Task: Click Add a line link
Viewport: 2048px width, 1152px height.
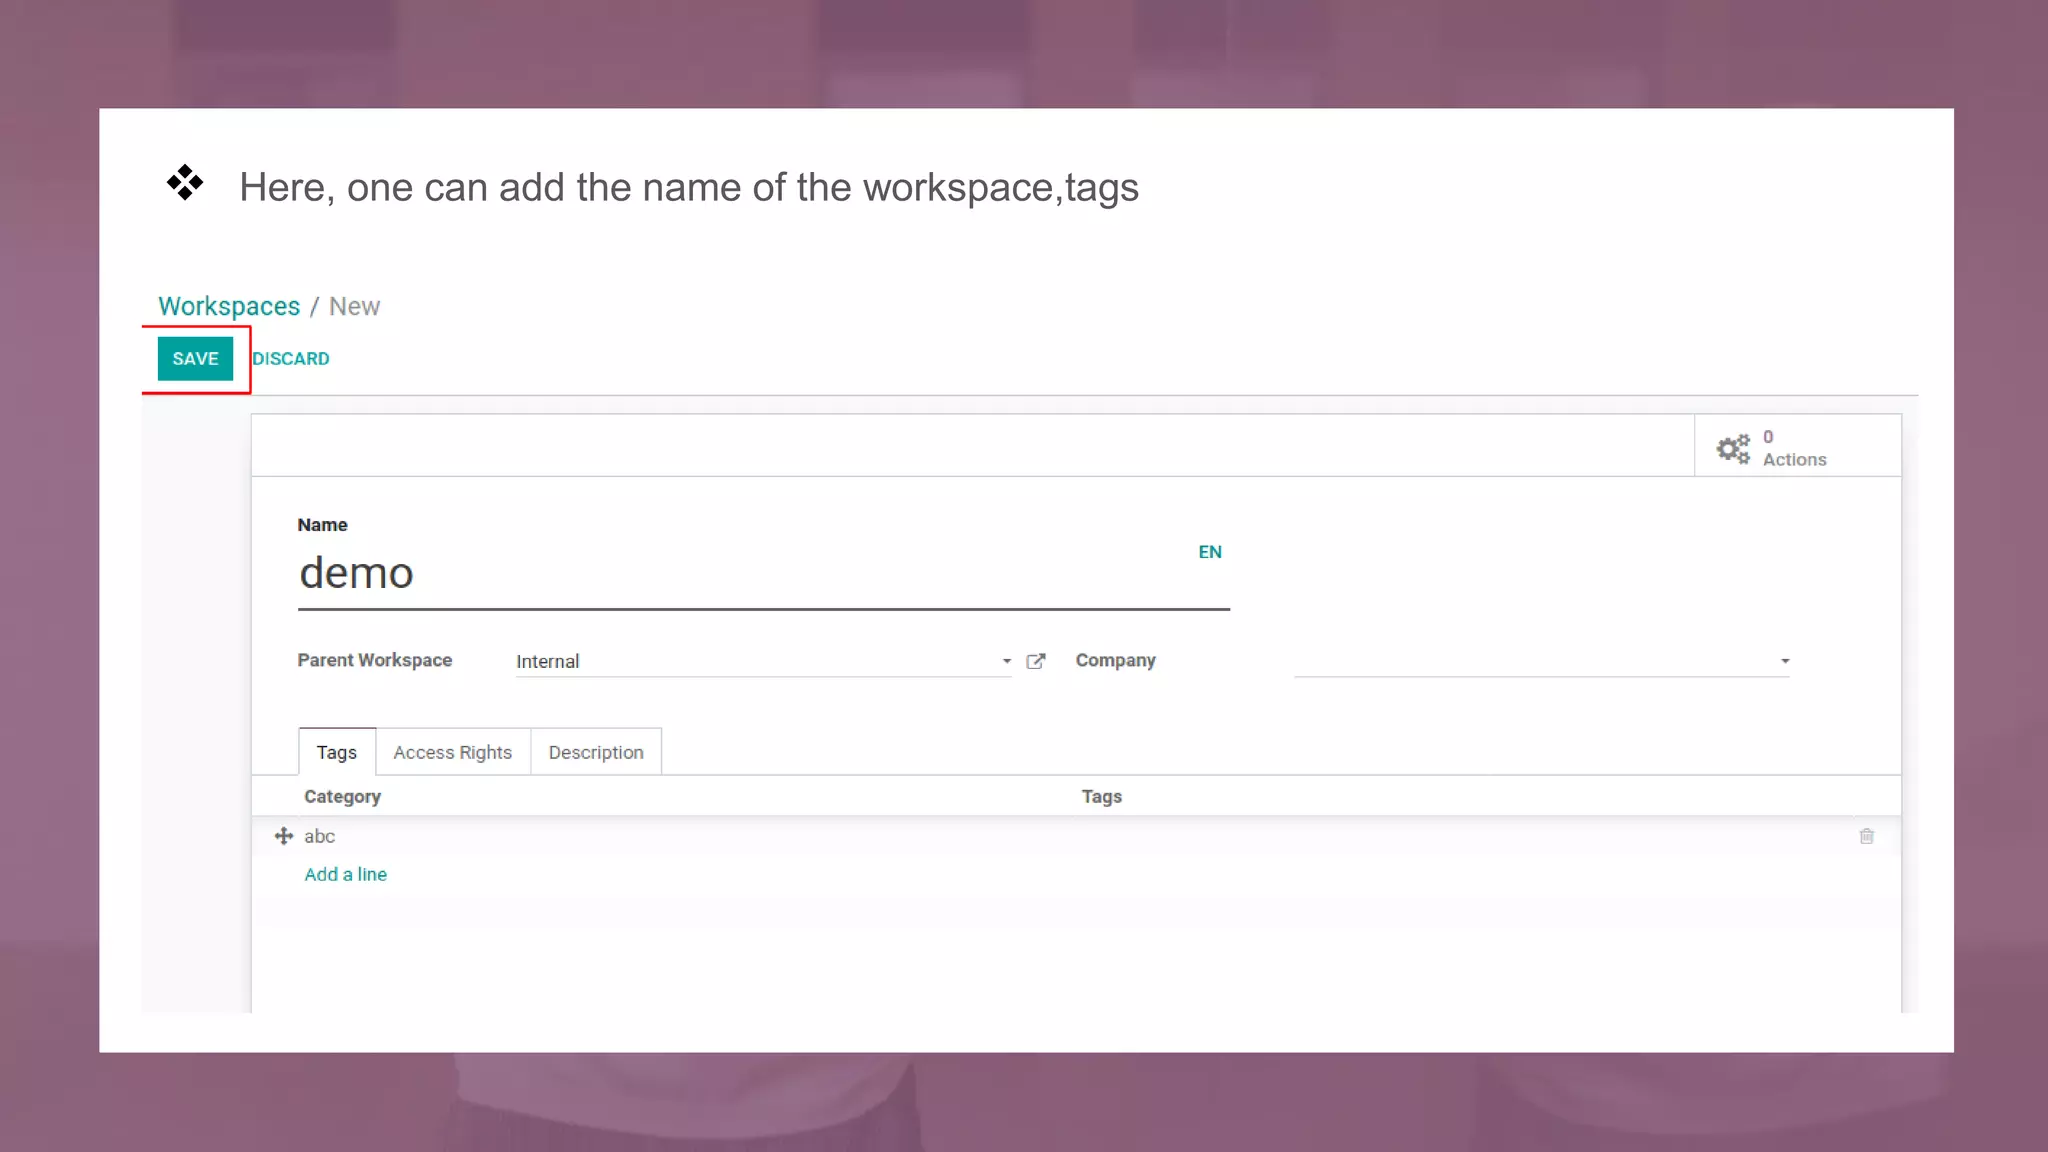Action: (x=345, y=874)
